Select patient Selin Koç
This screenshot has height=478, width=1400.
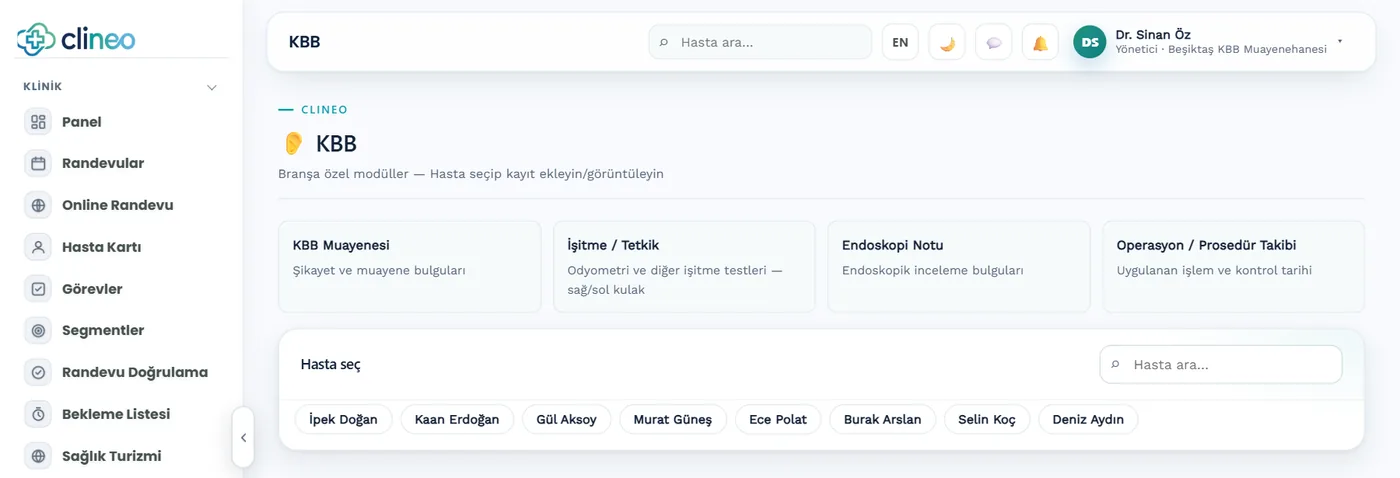(987, 419)
